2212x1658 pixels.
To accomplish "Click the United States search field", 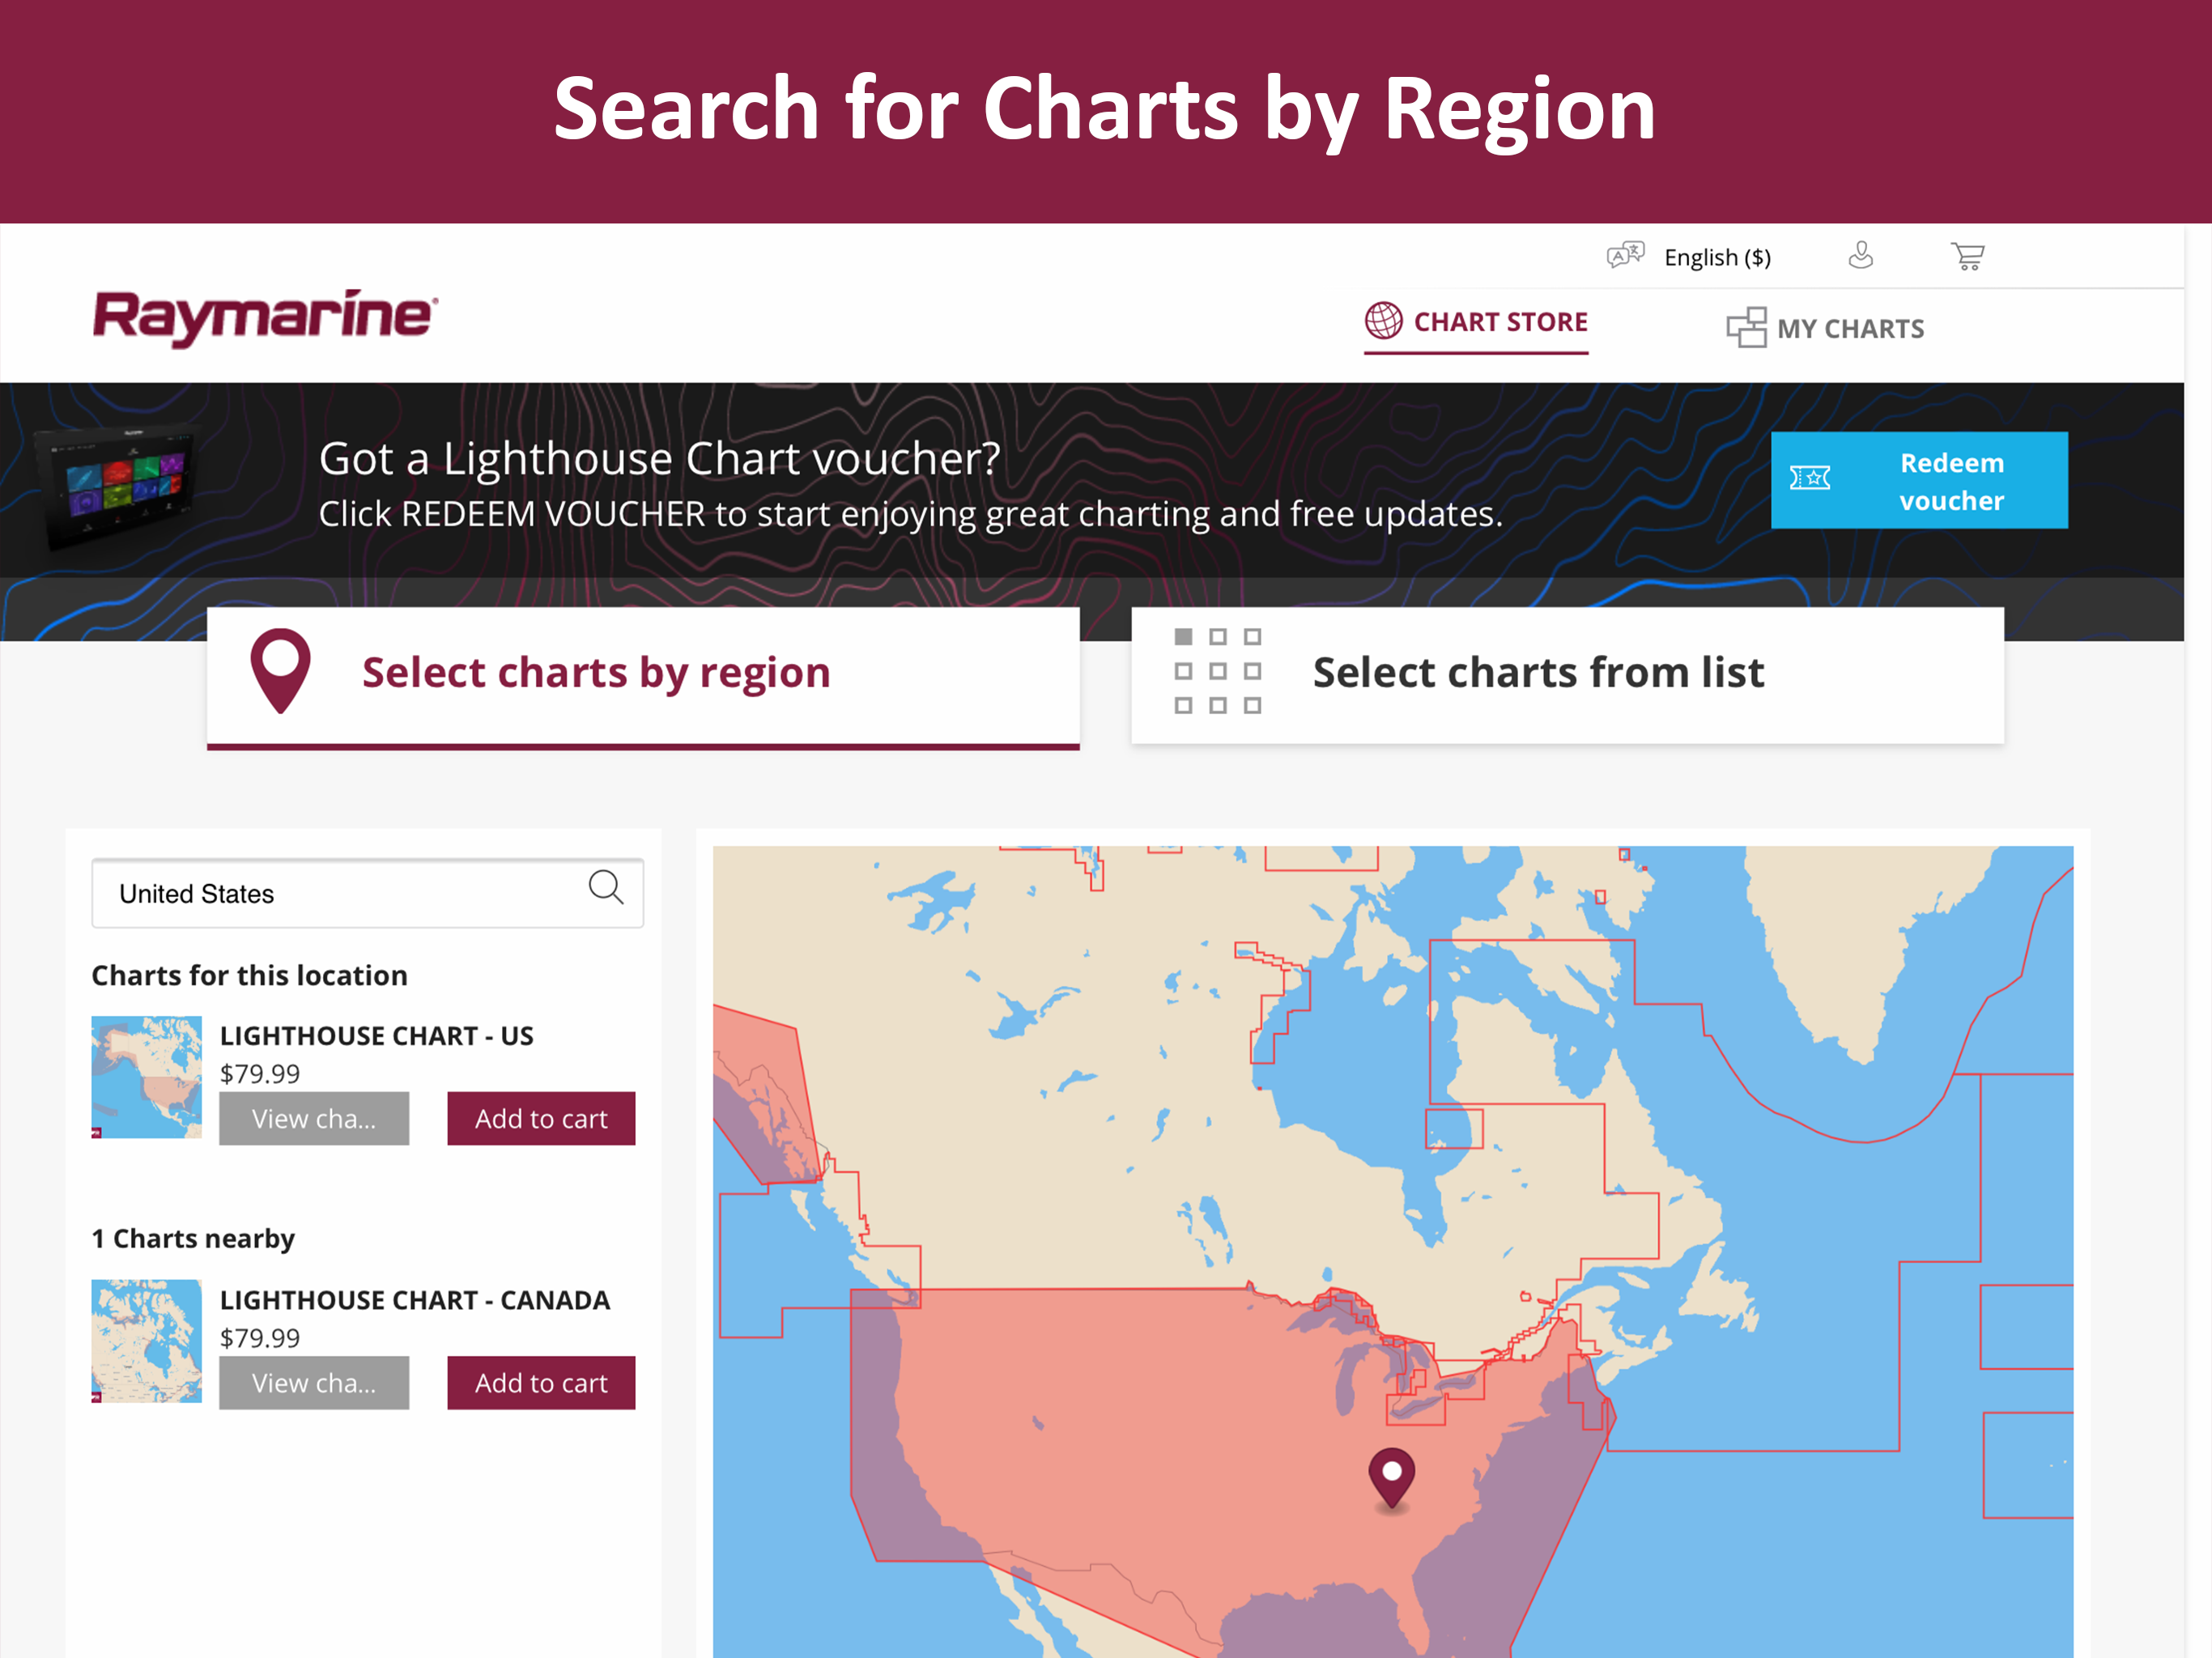I will click(x=340, y=893).
